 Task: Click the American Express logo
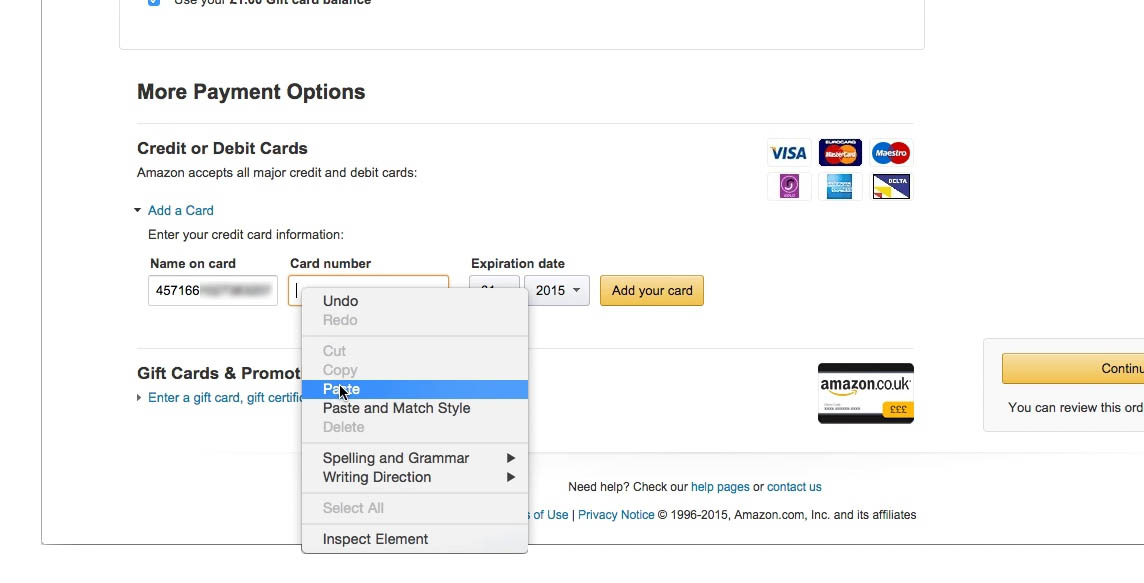click(839, 186)
